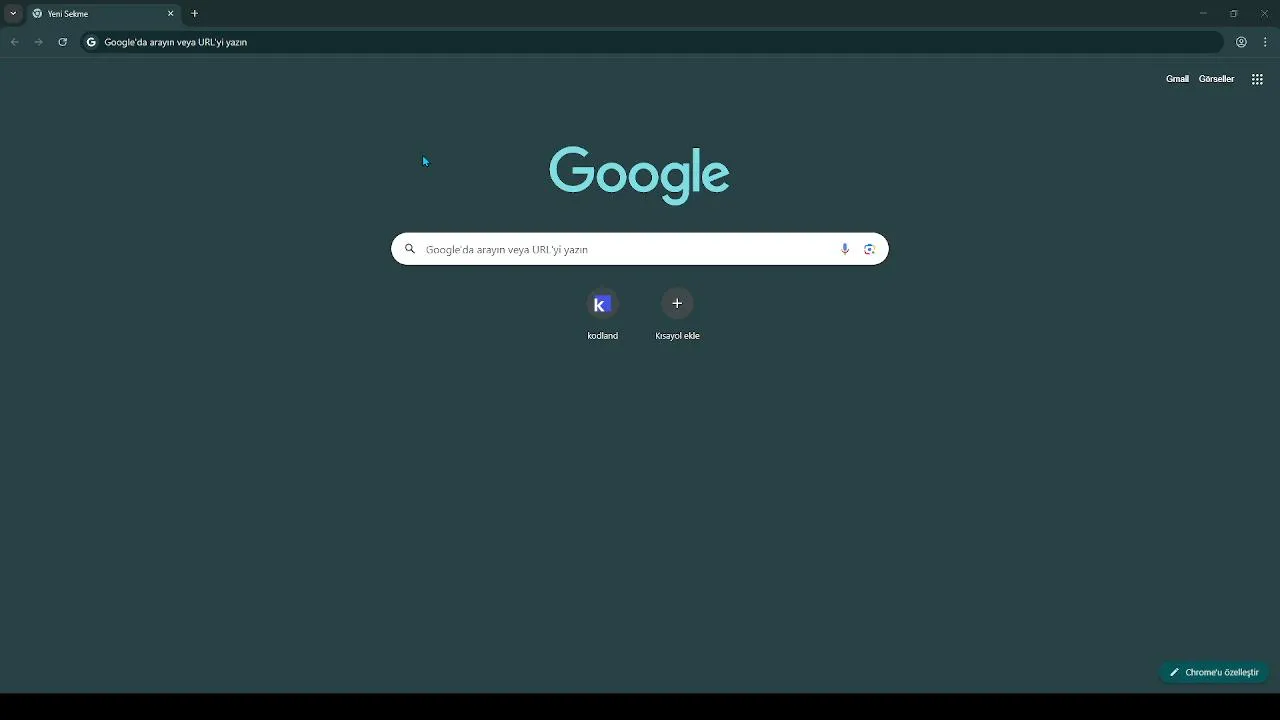Go forward using the forward arrow

pyautogui.click(x=38, y=42)
